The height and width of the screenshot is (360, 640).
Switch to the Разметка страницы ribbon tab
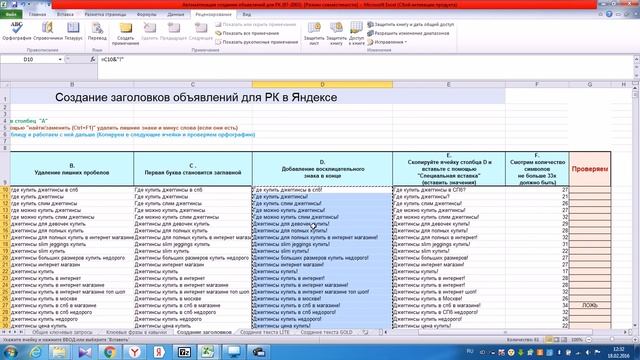tap(105, 14)
